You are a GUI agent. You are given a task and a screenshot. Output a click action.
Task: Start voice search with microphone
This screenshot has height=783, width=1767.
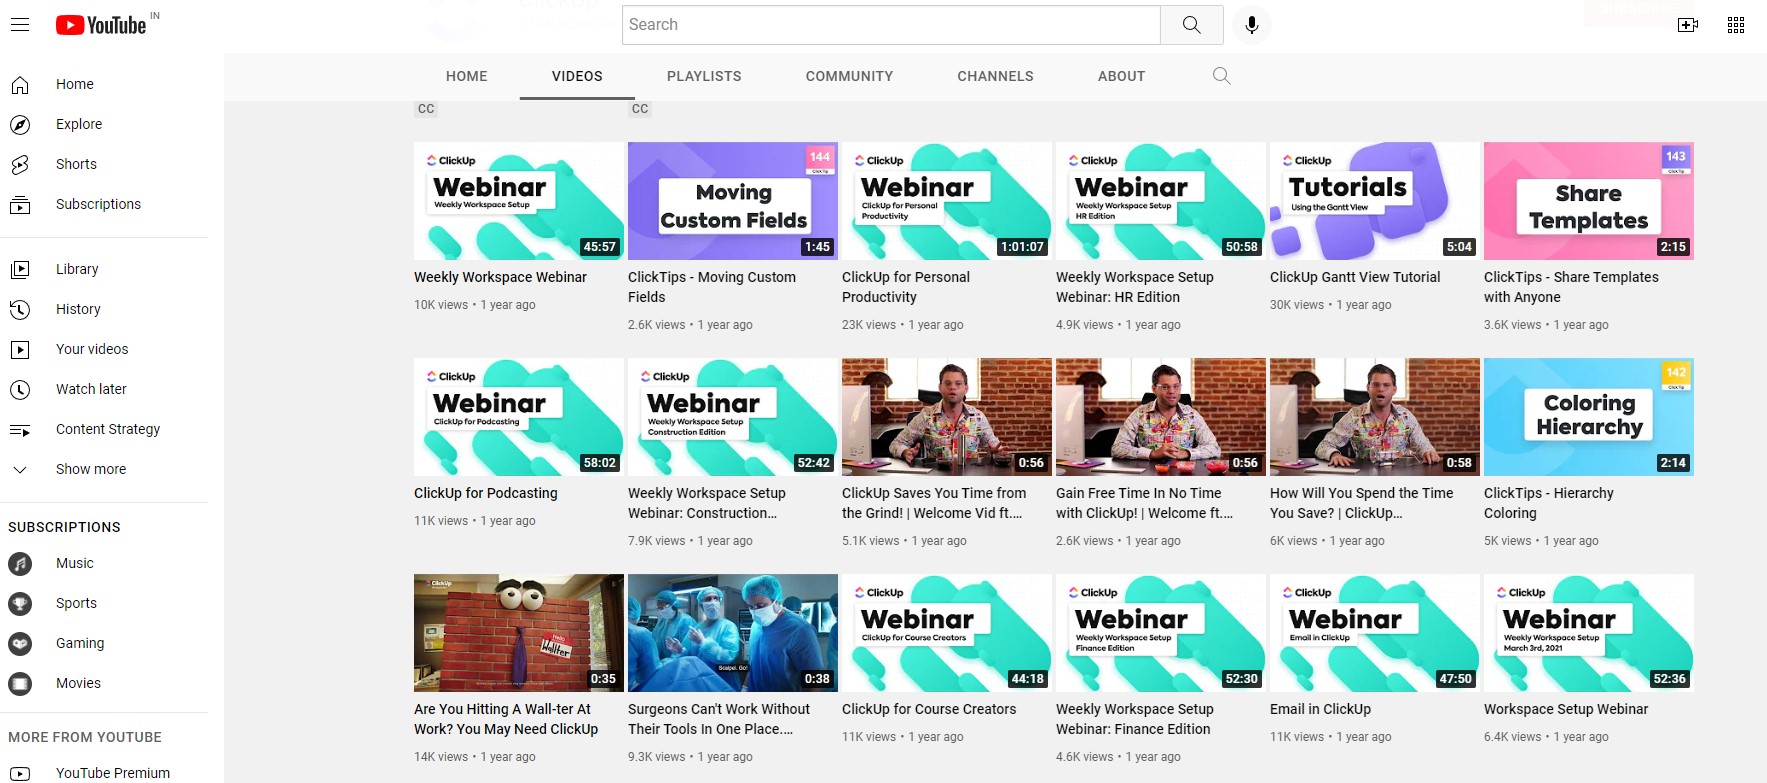pyautogui.click(x=1251, y=25)
